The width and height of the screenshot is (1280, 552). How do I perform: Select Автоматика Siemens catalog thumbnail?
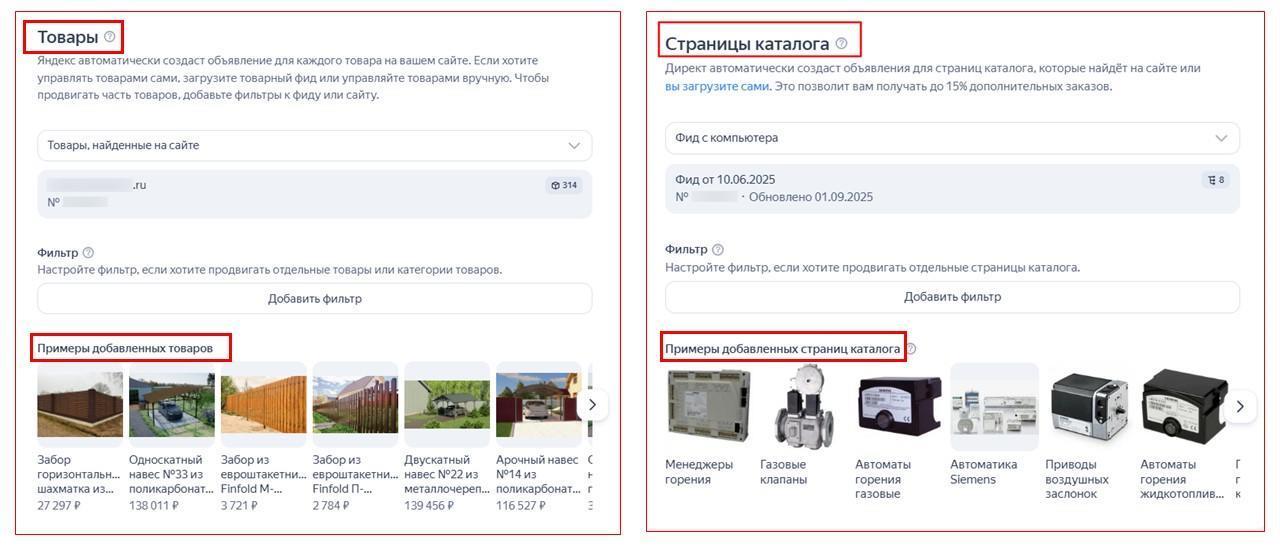[994, 406]
